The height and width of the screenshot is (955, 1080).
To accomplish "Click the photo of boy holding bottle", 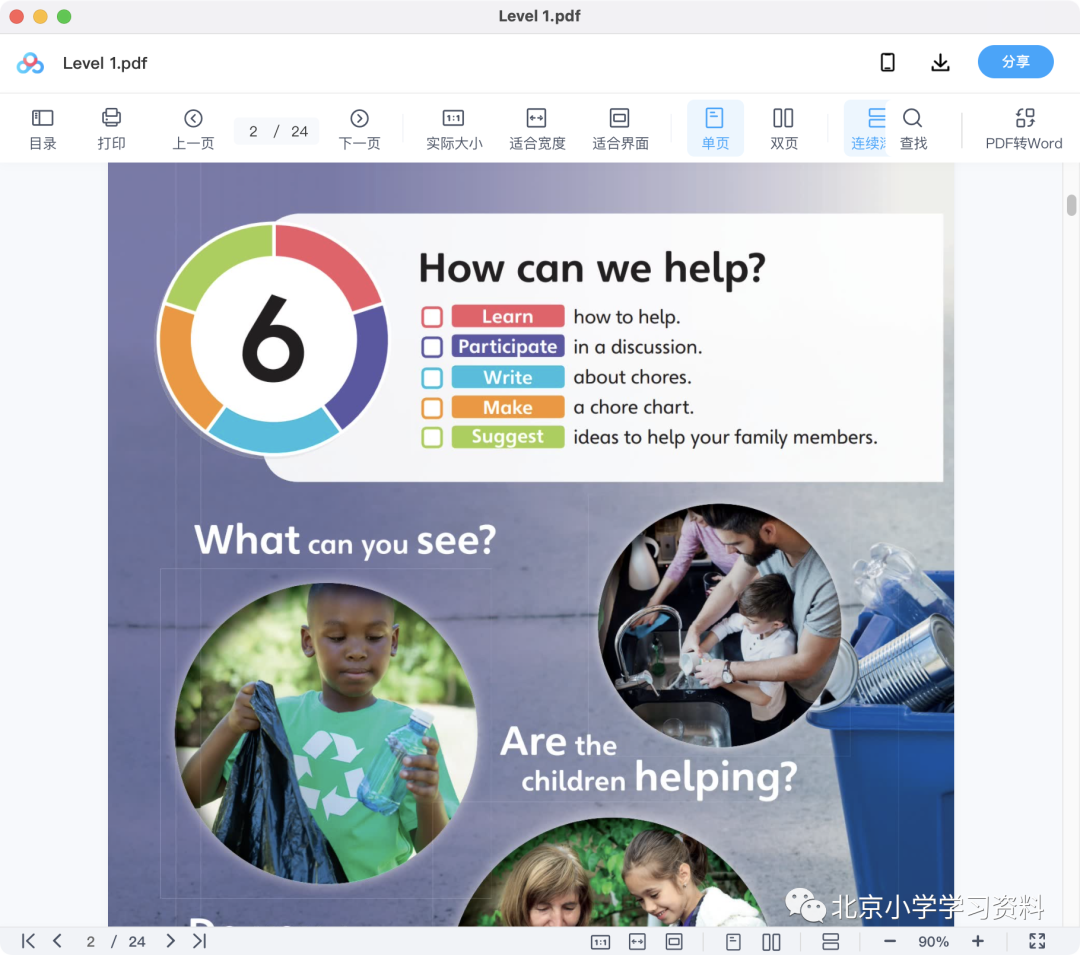I will click(326, 733).
